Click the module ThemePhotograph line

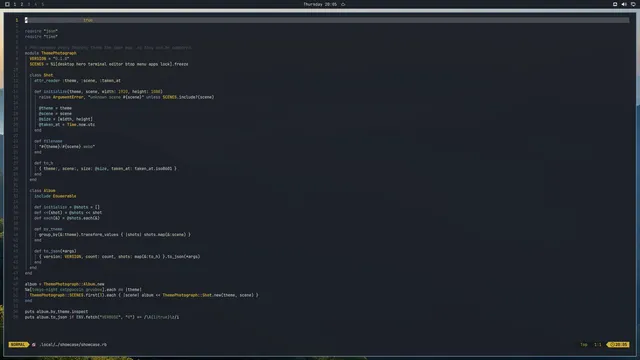pos(51,53)
